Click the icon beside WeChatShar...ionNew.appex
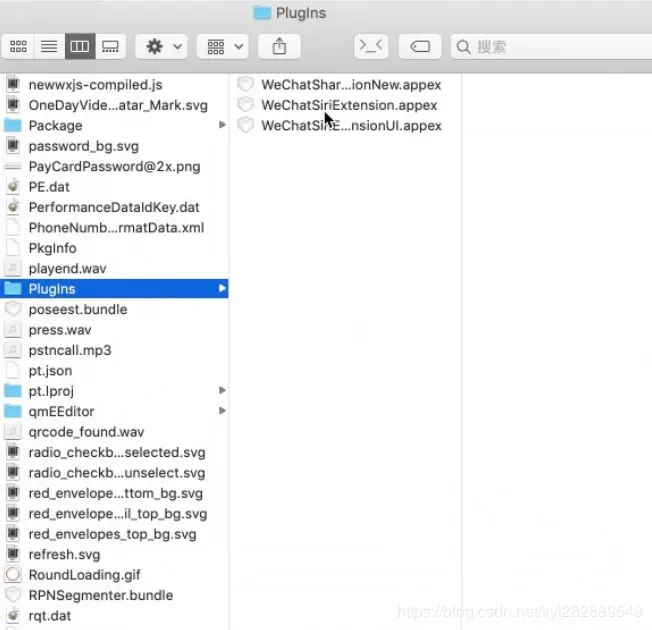The image size is (652, 630). click(x=245, y=84)
